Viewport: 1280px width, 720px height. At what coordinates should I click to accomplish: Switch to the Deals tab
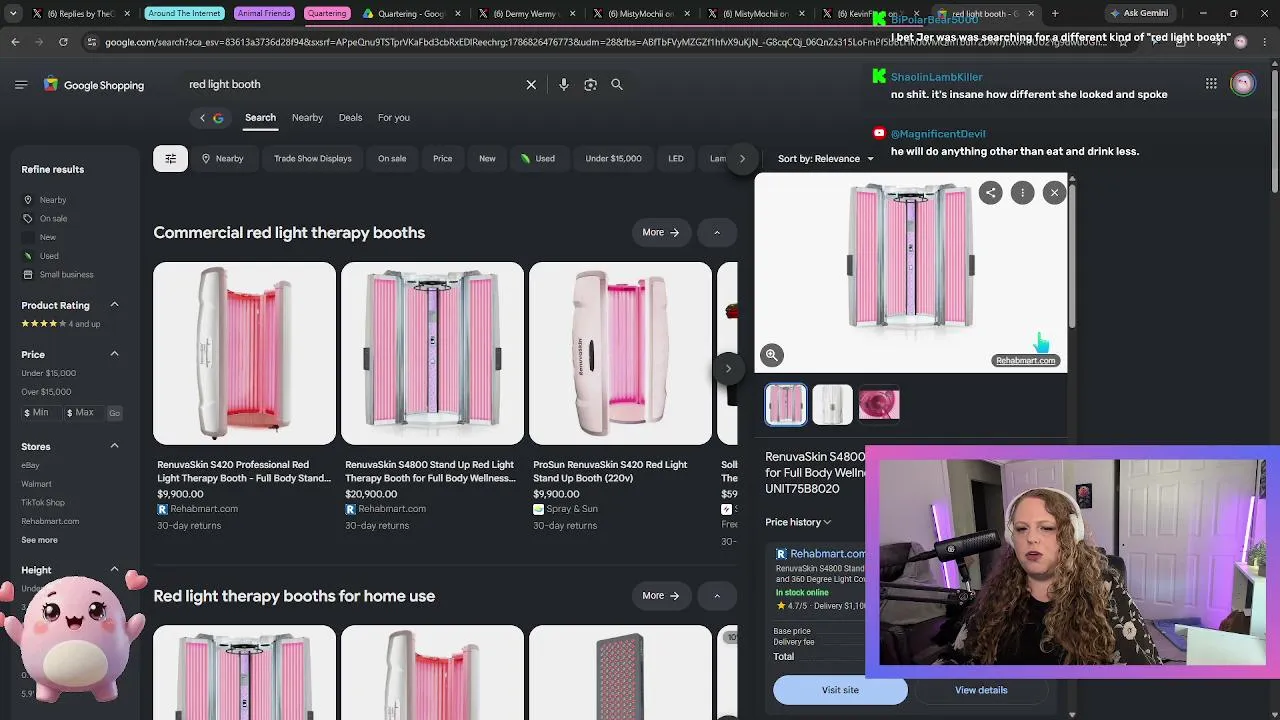coord(350,118)
